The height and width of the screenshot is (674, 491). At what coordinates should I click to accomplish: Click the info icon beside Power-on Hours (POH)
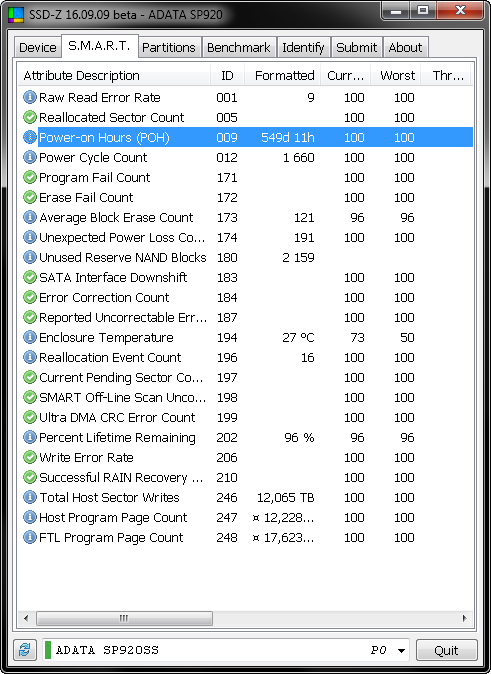(x=30, y=138)
